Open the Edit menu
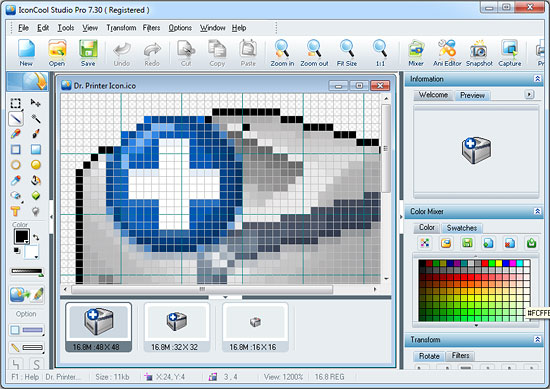The height and width of the screenshot is (389, 550). [x=43, y=28]
